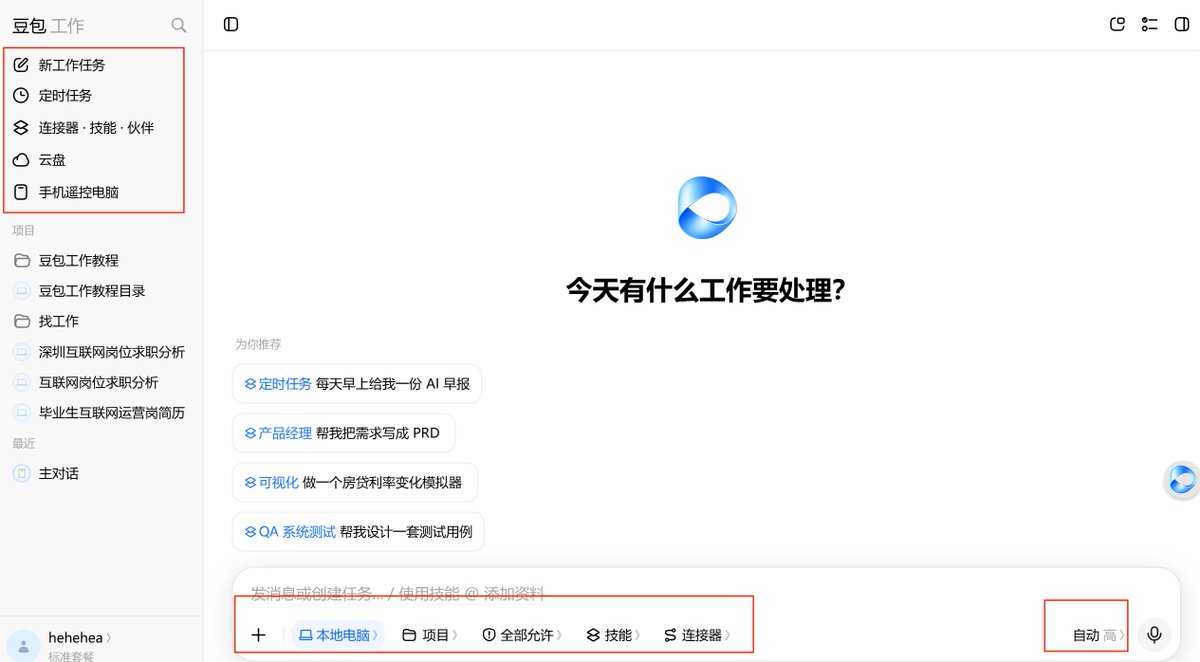Click the 最近 section header in the sidebar
Screen dimensions: 1200x662
click(x=24, y=443)
